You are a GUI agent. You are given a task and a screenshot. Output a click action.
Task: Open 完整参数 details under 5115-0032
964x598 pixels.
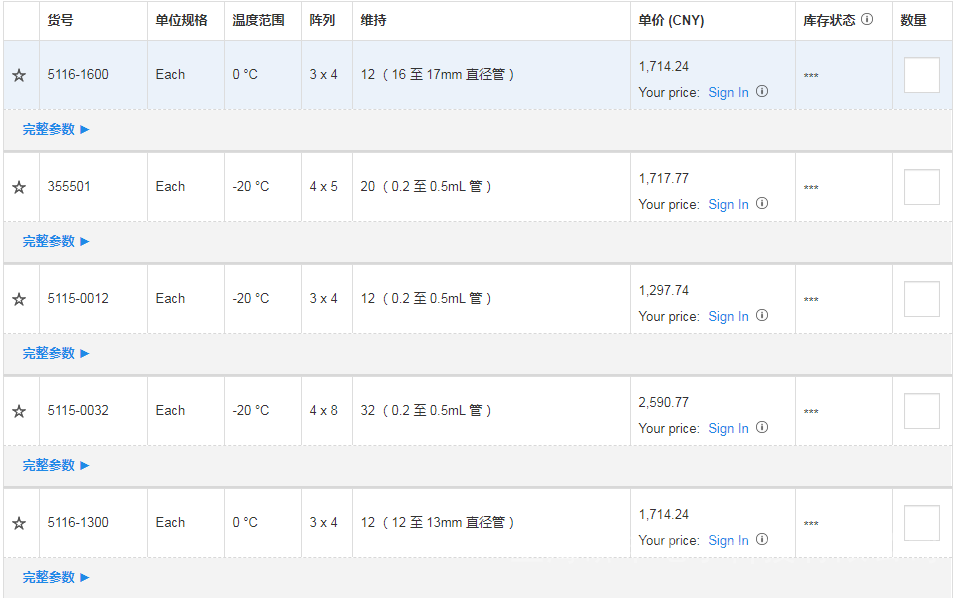[x=56, y=465]
